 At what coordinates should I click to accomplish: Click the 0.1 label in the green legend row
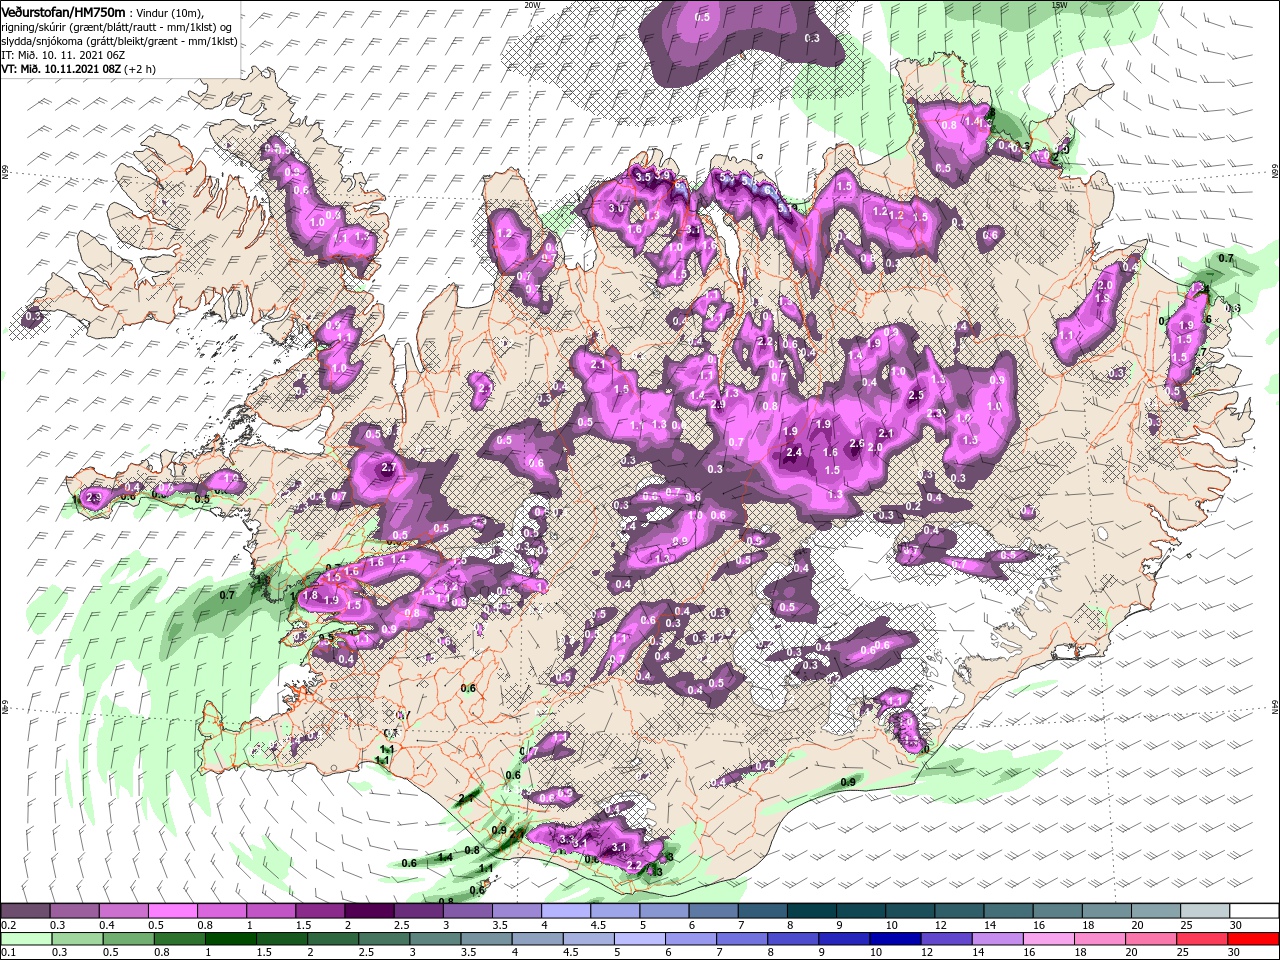(x=8, y=952)
